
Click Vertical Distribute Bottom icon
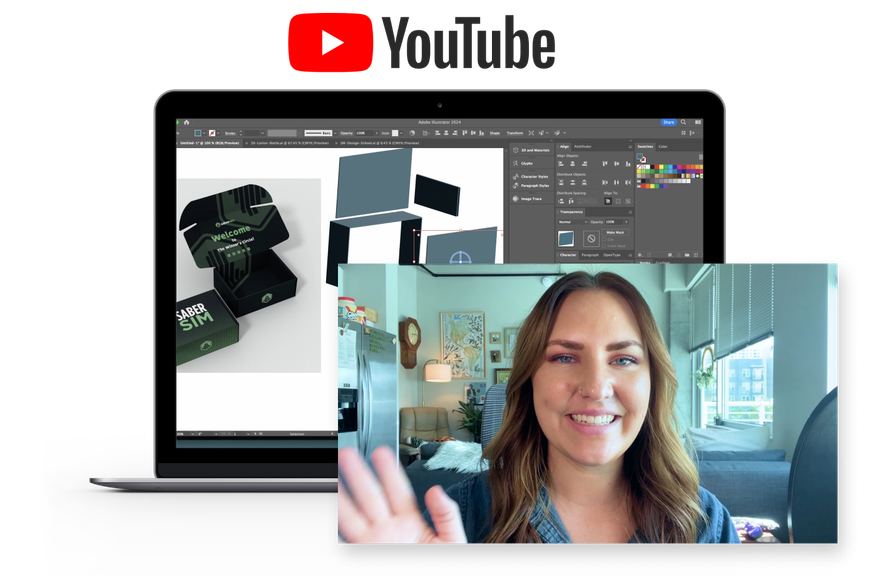click(584, 182)
